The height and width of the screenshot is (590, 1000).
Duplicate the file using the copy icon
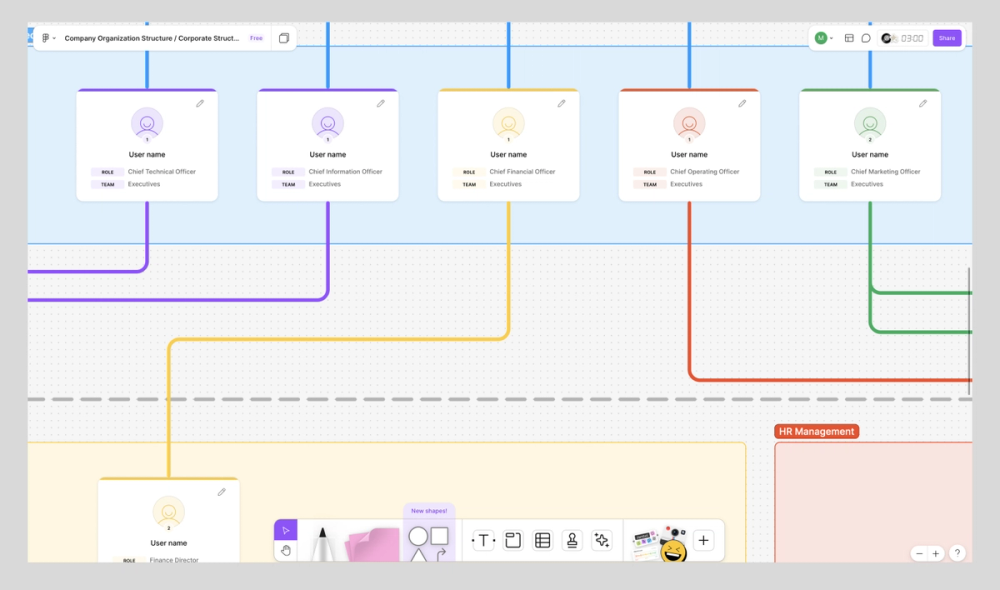284,37
